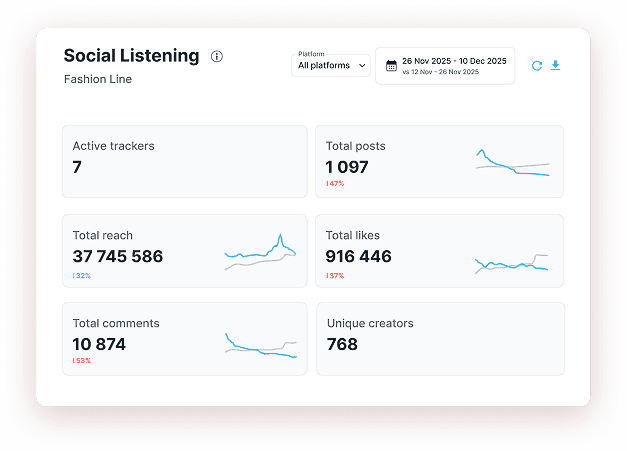Click the 47% change indicator under Total posts
Viewport: 627px width, 451px height.
[x=335, y=184]
